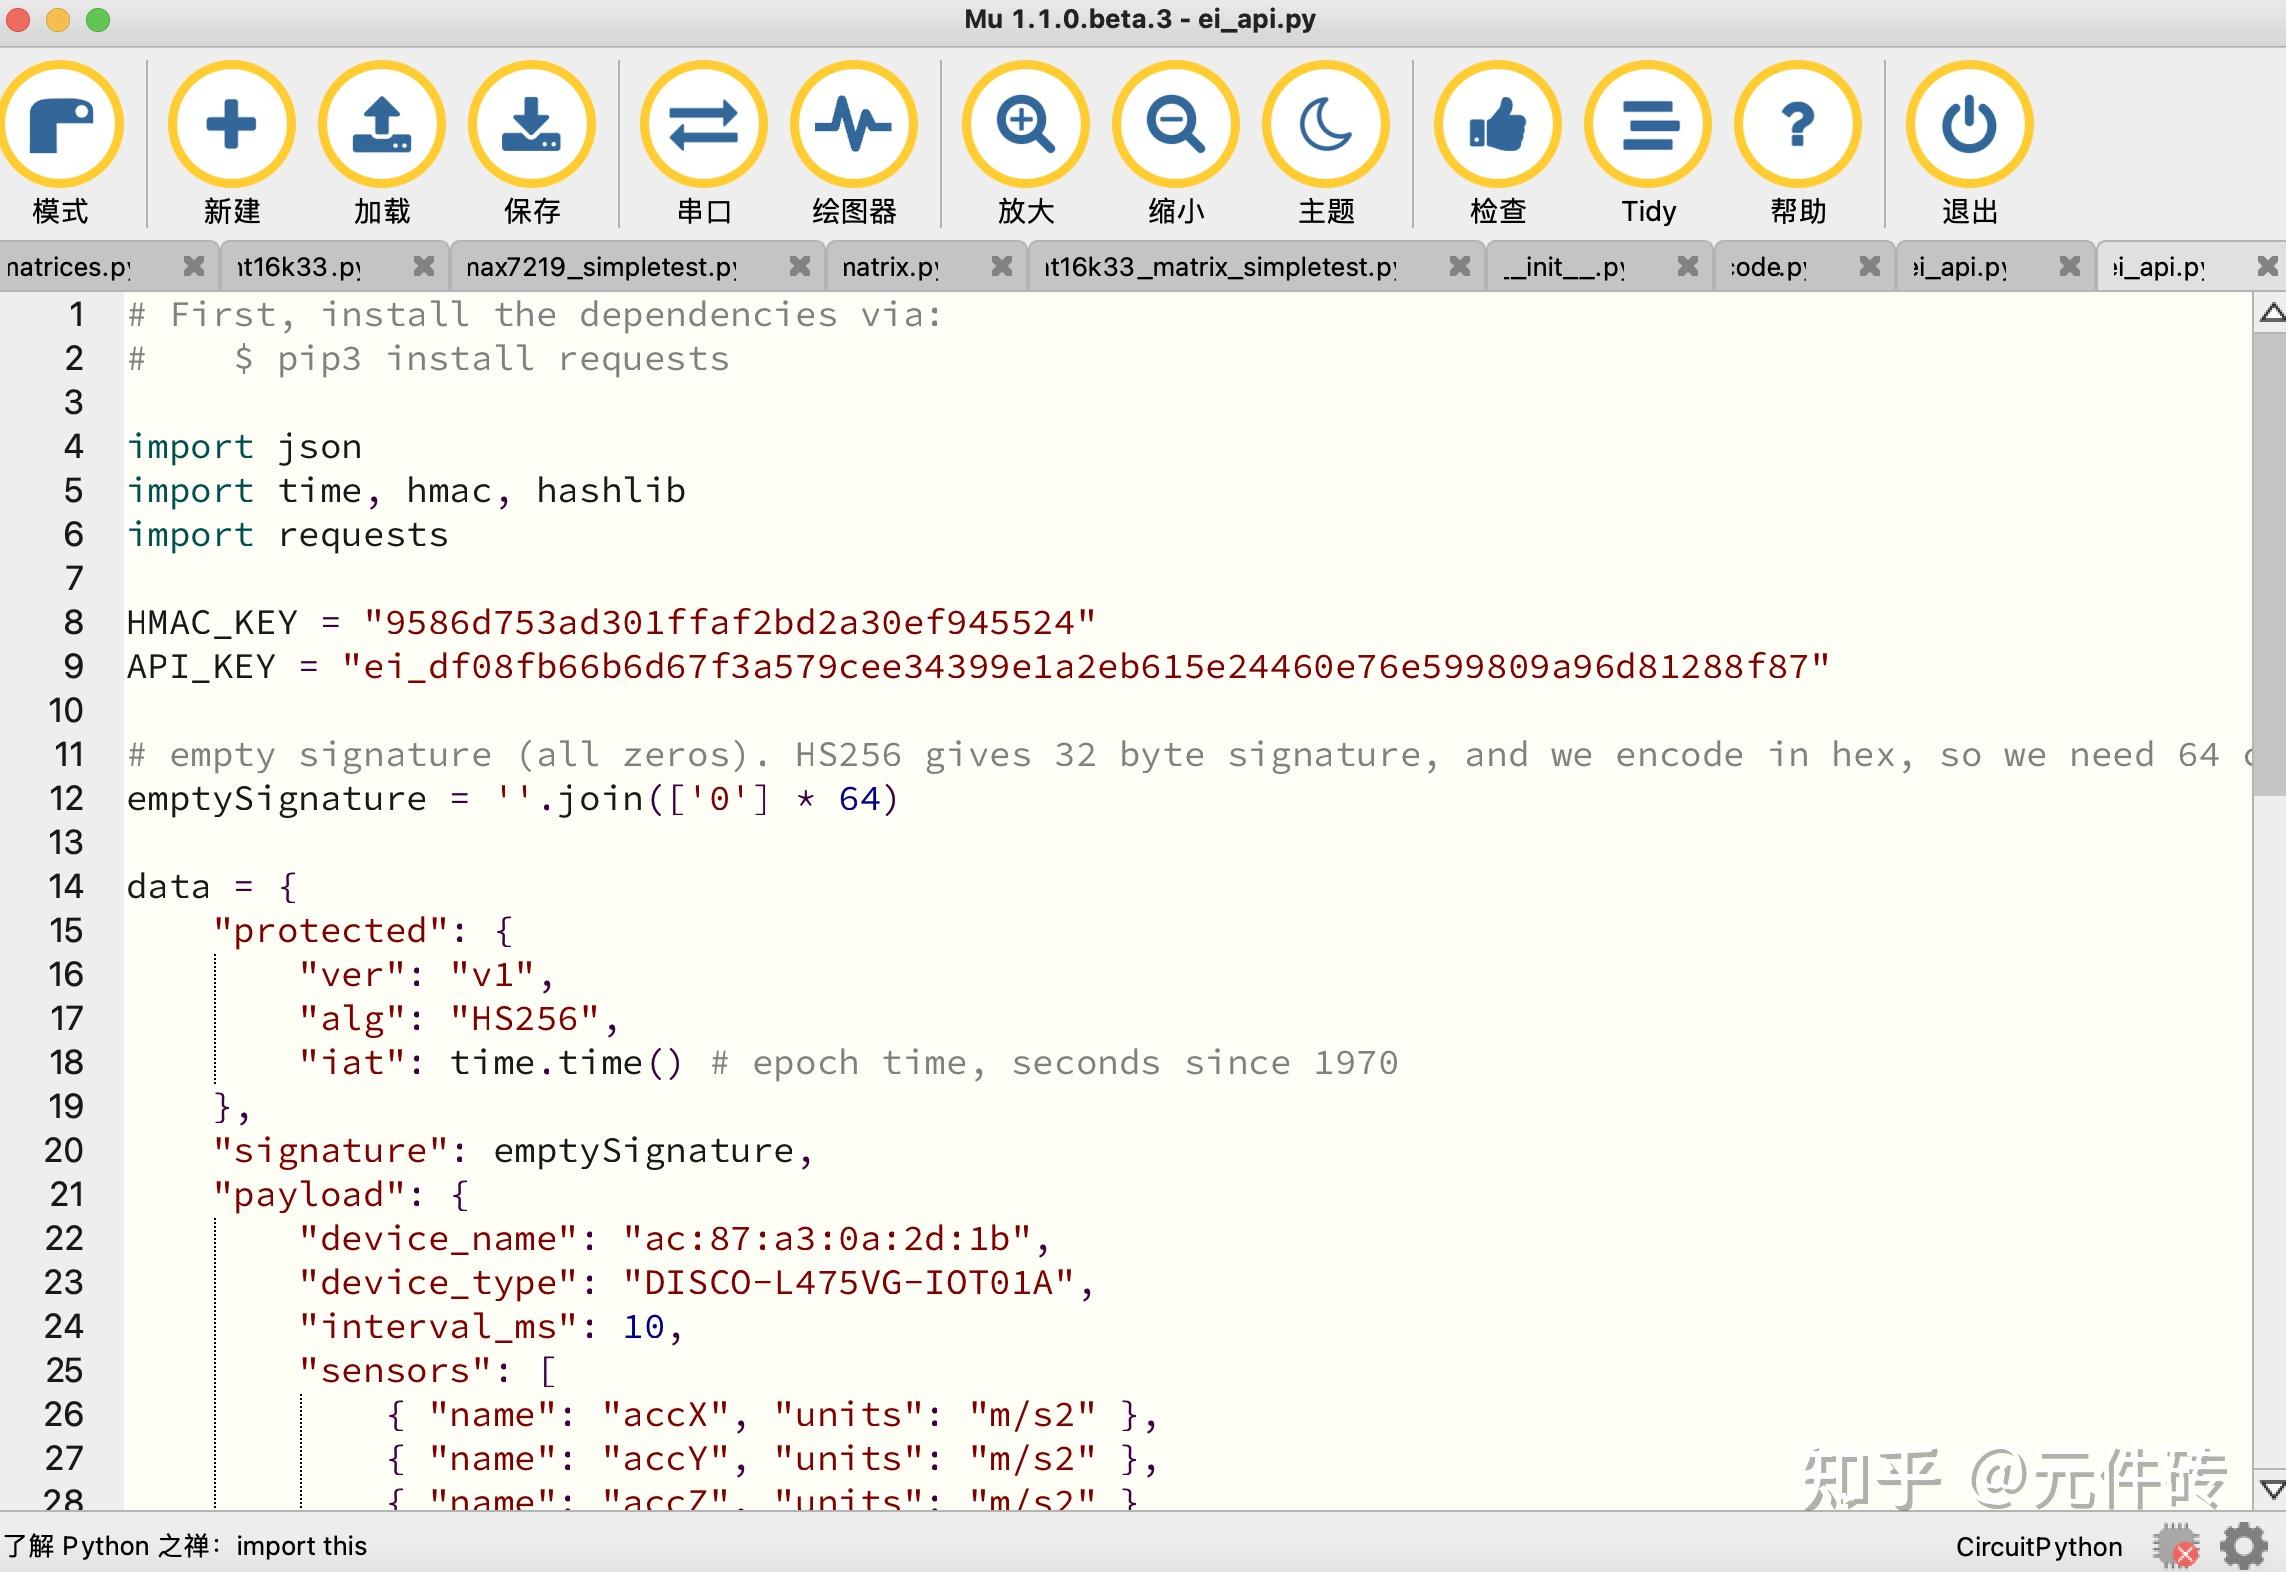
Task: Click the CircuitPython mode label
Action: (x=2038, y=1546)
